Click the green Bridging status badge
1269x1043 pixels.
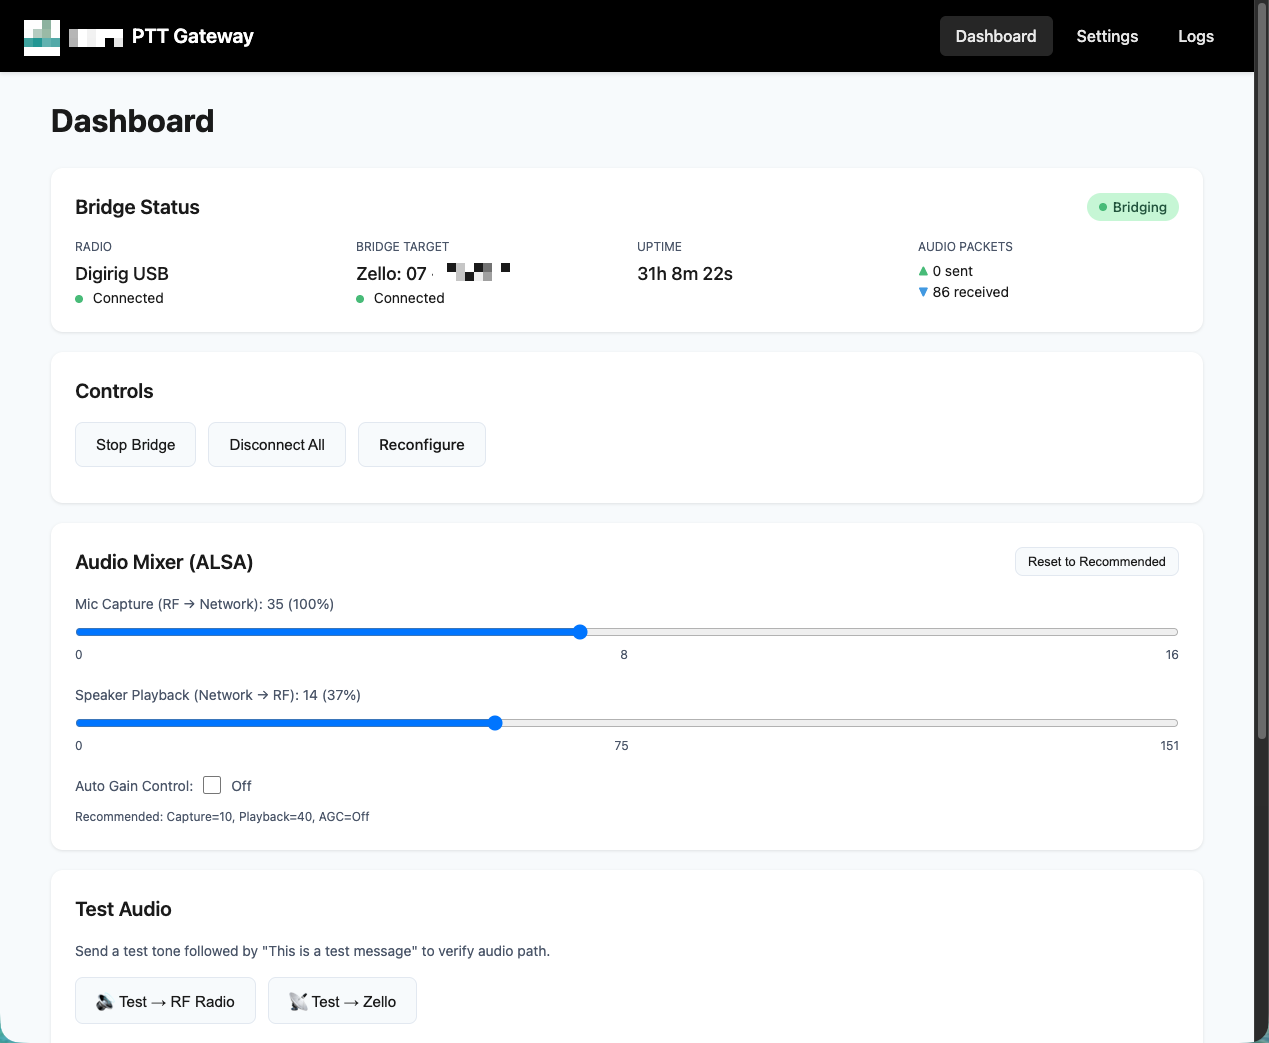coord(1133,207)
